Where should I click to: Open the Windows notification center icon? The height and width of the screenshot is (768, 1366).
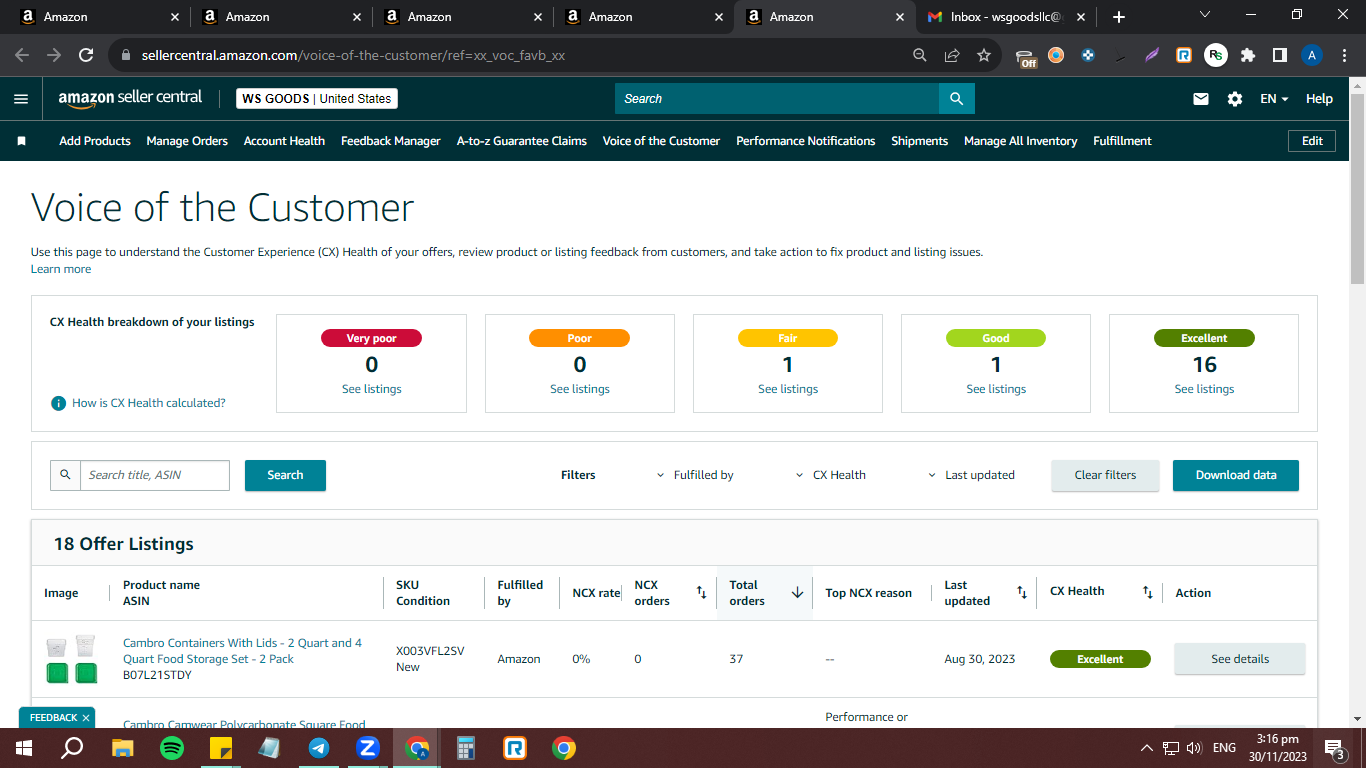click(1333, 748)
